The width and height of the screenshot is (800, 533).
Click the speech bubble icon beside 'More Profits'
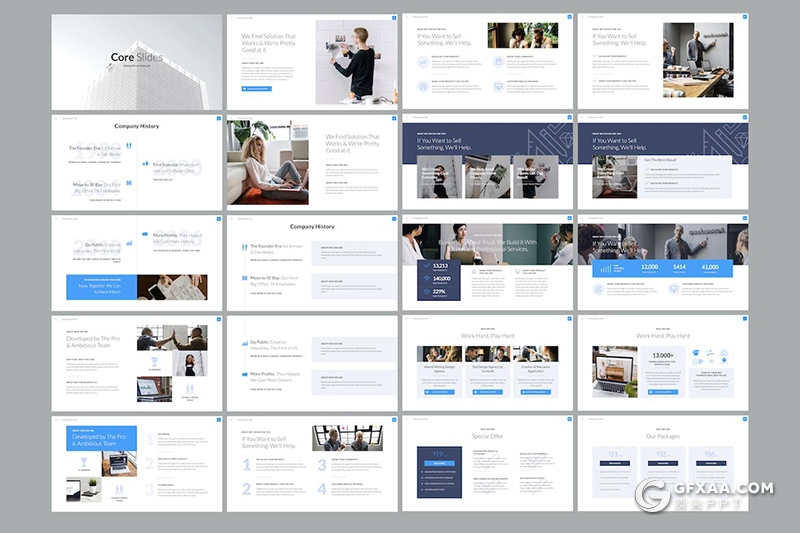click(144, 235)
